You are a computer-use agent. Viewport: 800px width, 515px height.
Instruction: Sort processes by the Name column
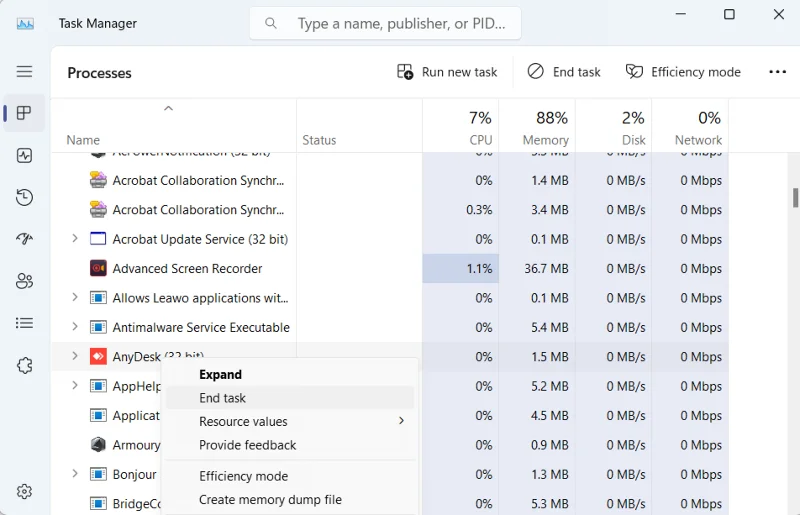pyautogui.click(x=173, y=126)
